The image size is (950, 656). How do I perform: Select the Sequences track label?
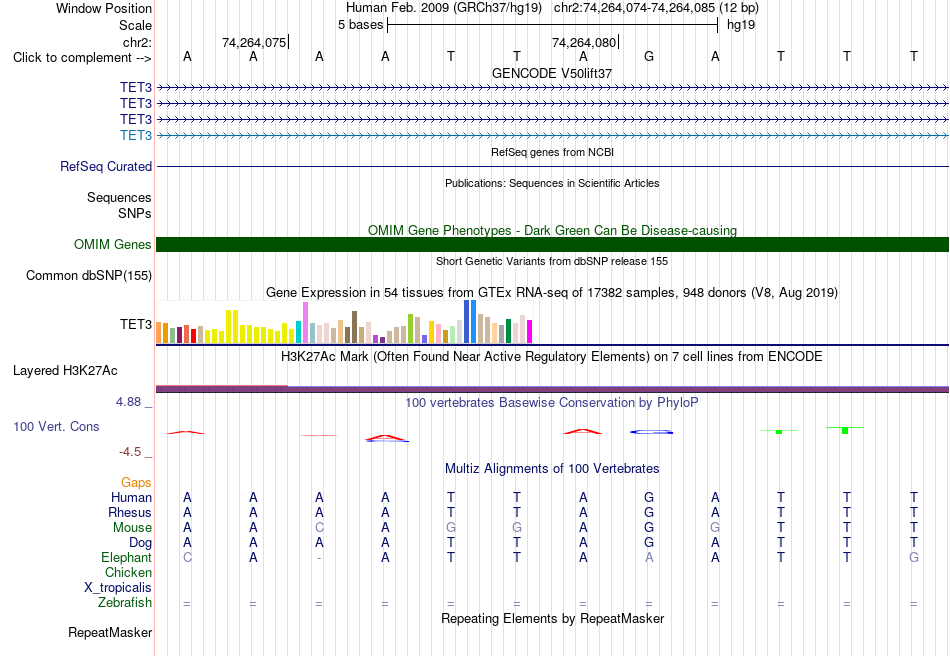(x=119, y=197)
